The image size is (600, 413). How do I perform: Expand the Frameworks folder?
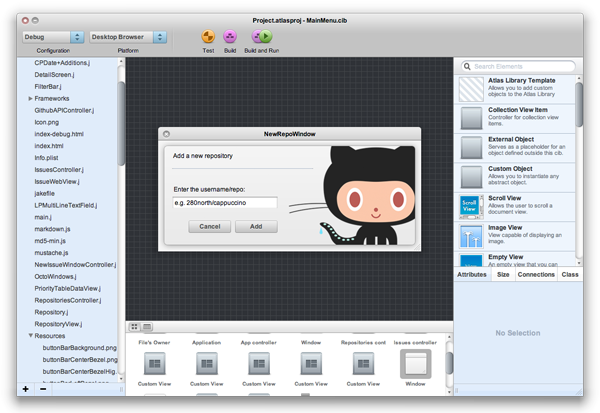click(30, 98)
